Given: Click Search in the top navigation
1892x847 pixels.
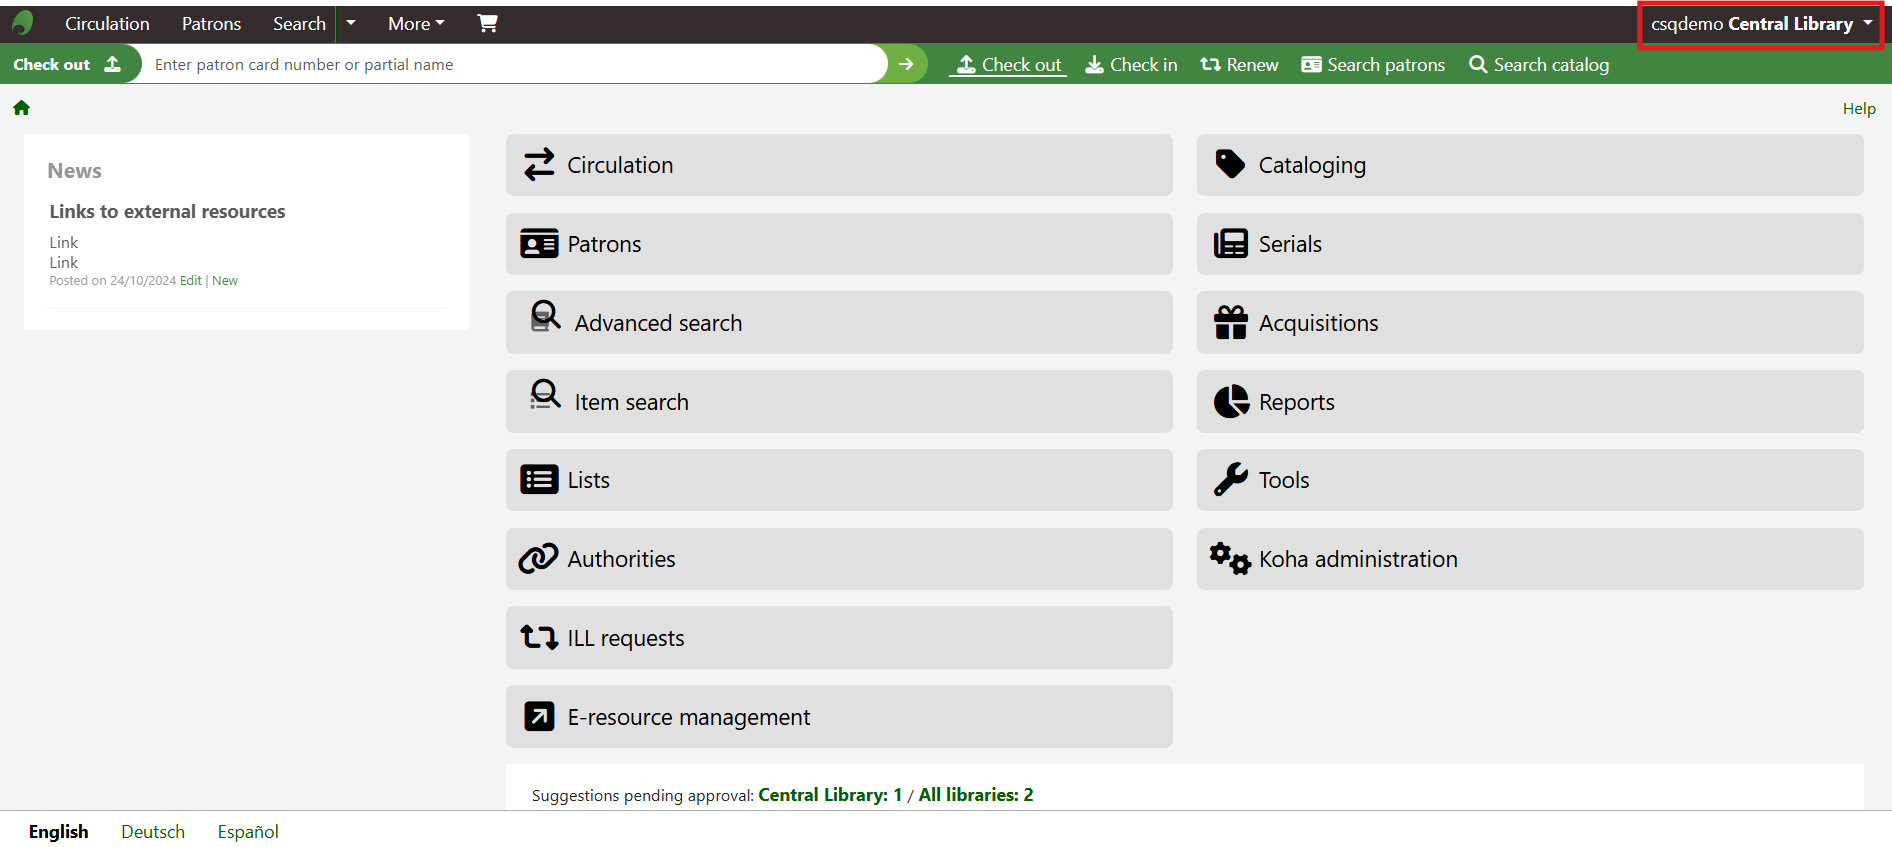Looking at the screenshot, I should (299, 23).
